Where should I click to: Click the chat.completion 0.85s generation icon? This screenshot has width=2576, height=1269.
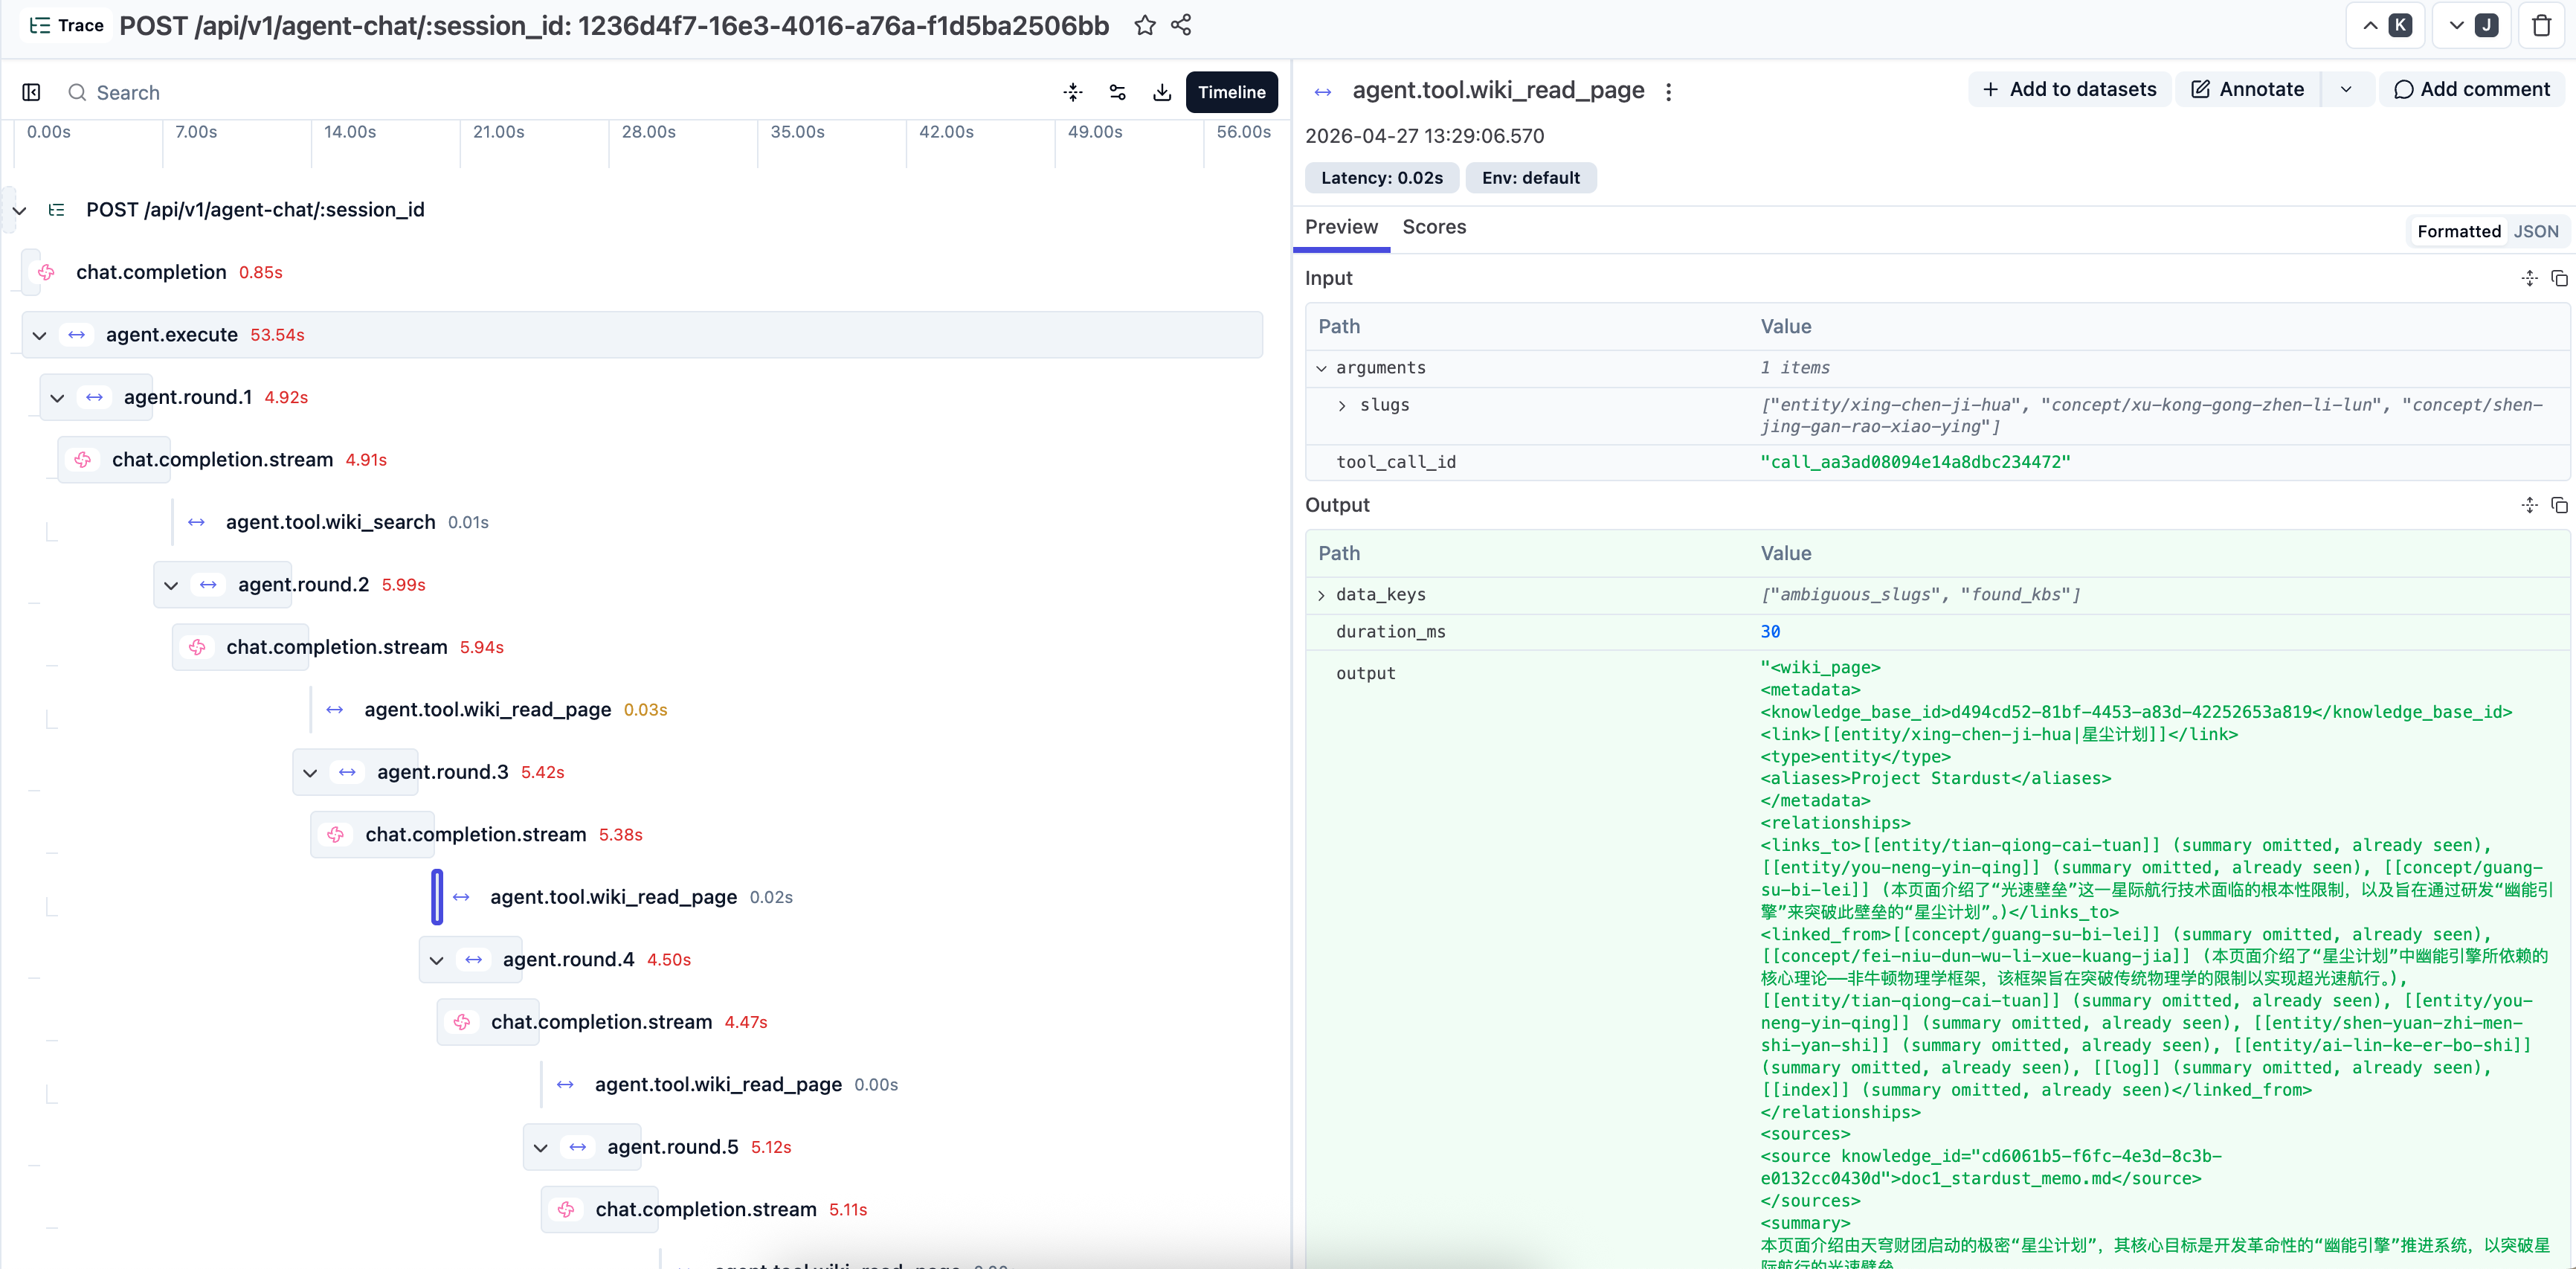tap(47, 272)
